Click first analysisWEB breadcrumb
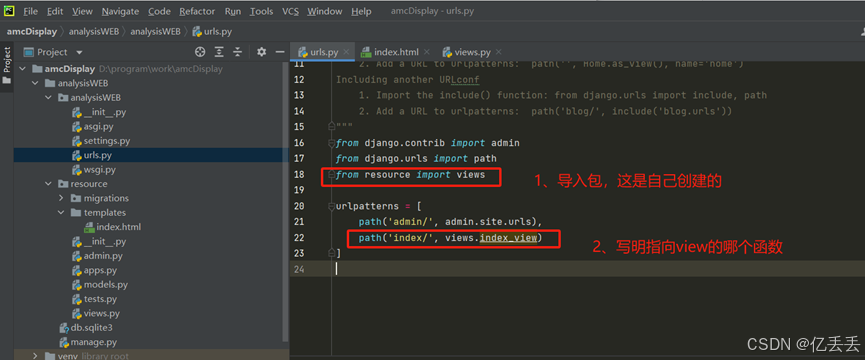Viewport: 865px width, 360px height. (x=93, y=31)
